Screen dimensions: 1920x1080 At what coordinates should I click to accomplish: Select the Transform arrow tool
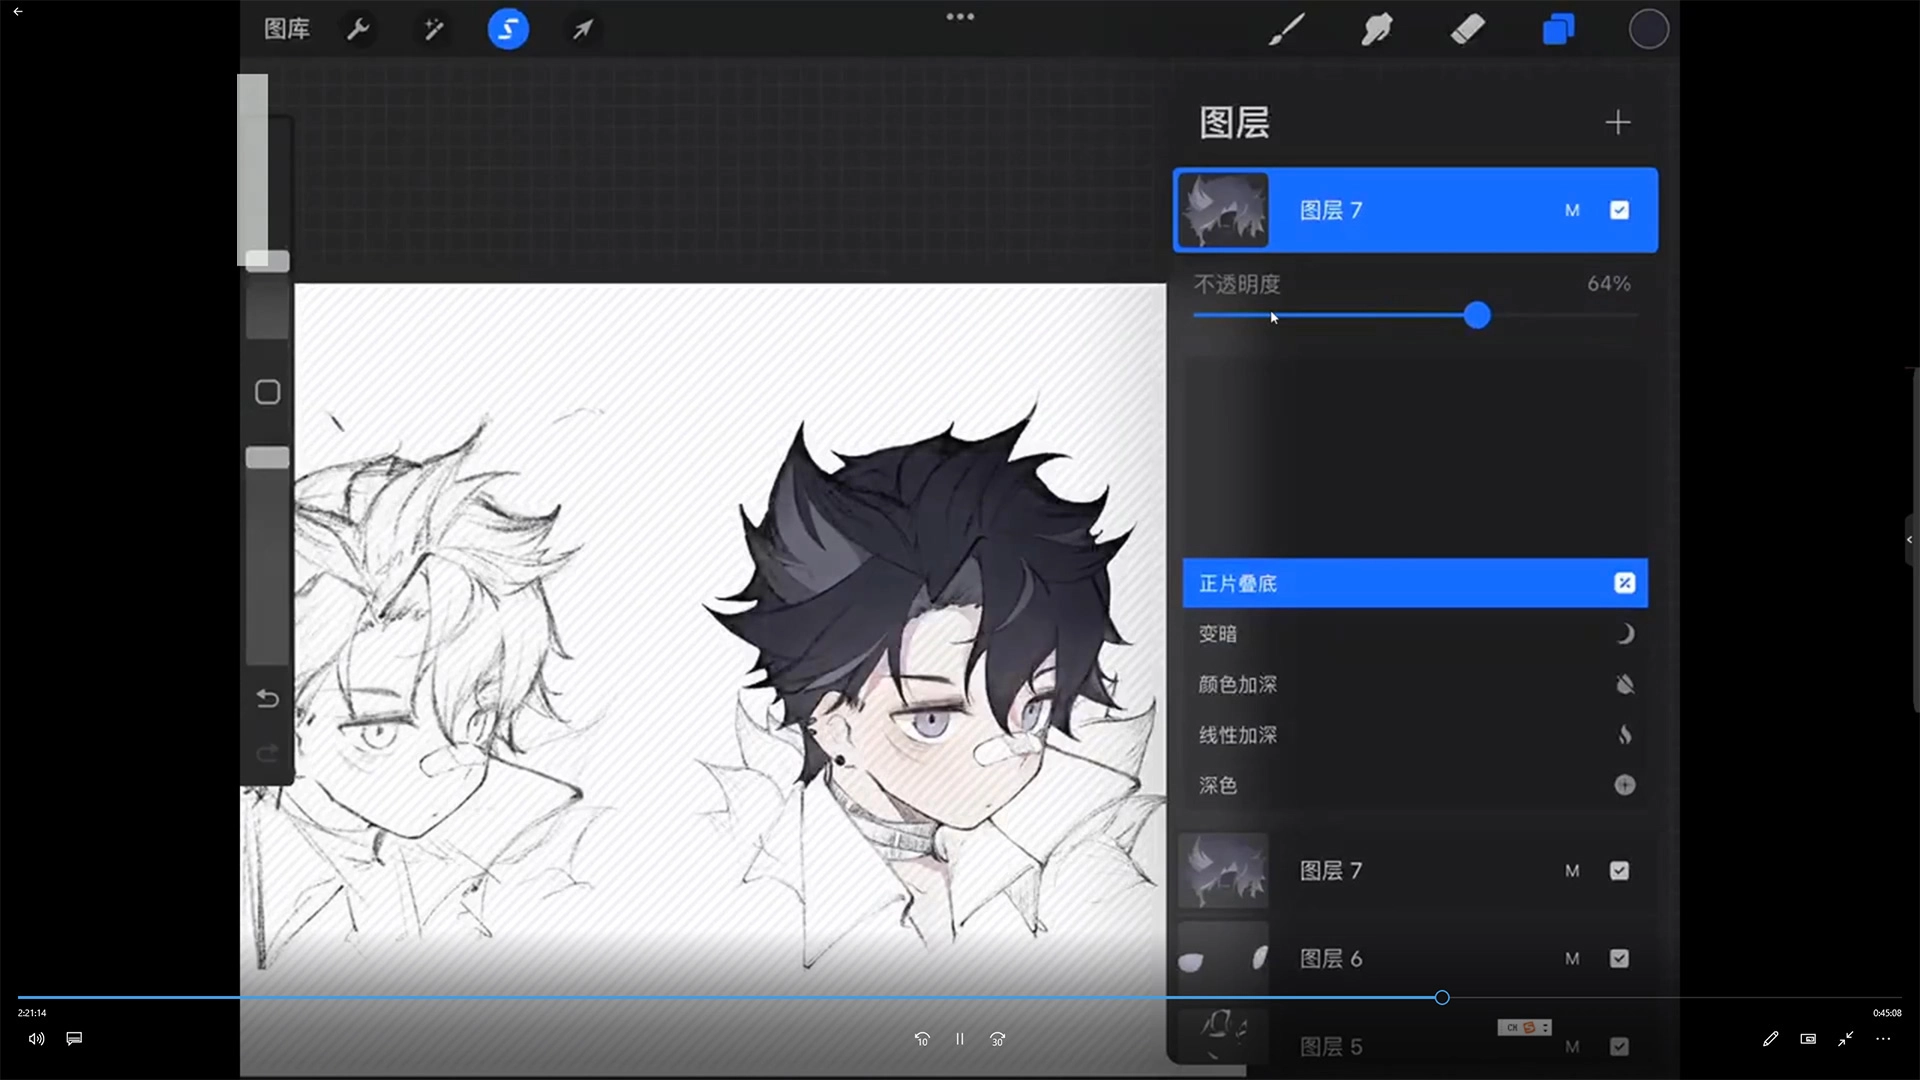coord(583,29)
